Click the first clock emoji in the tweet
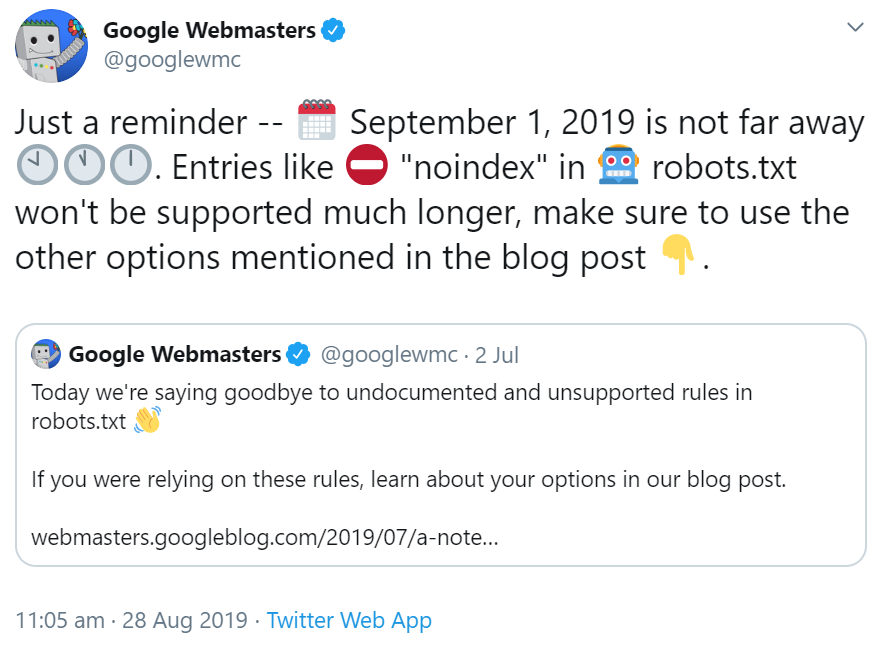Viewport: 883px width, 651px height. coord(35,165)
